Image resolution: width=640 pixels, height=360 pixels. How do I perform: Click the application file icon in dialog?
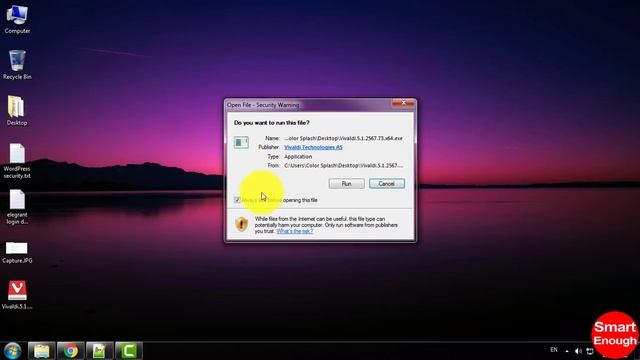click(241, 142)
